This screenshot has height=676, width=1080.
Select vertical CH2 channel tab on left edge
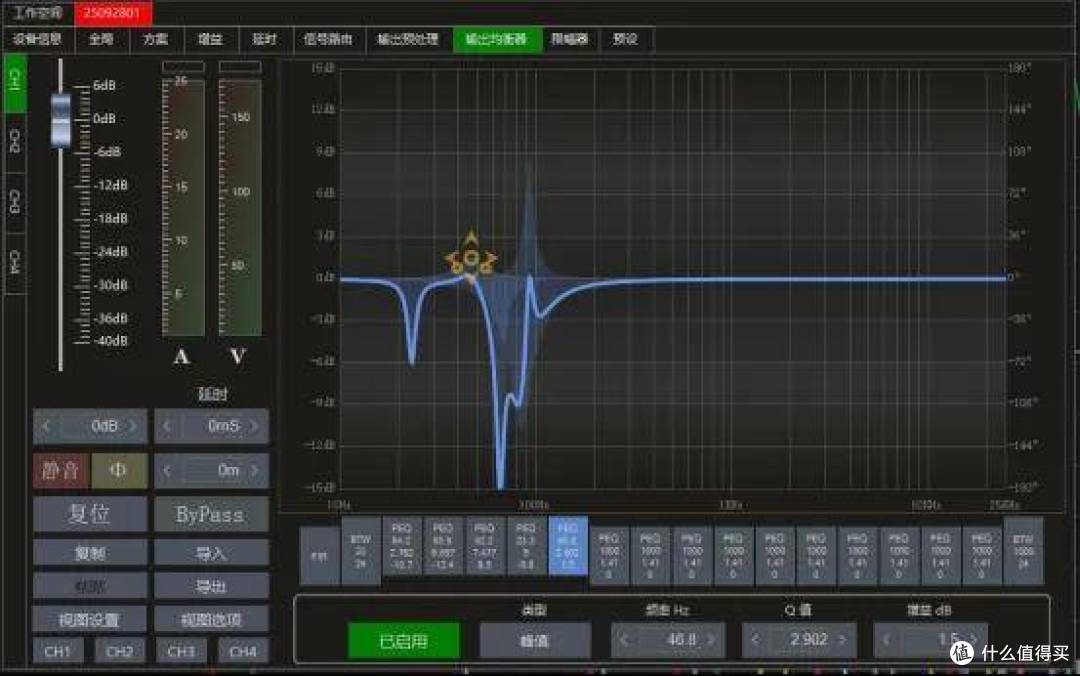(x=14, y=141)
